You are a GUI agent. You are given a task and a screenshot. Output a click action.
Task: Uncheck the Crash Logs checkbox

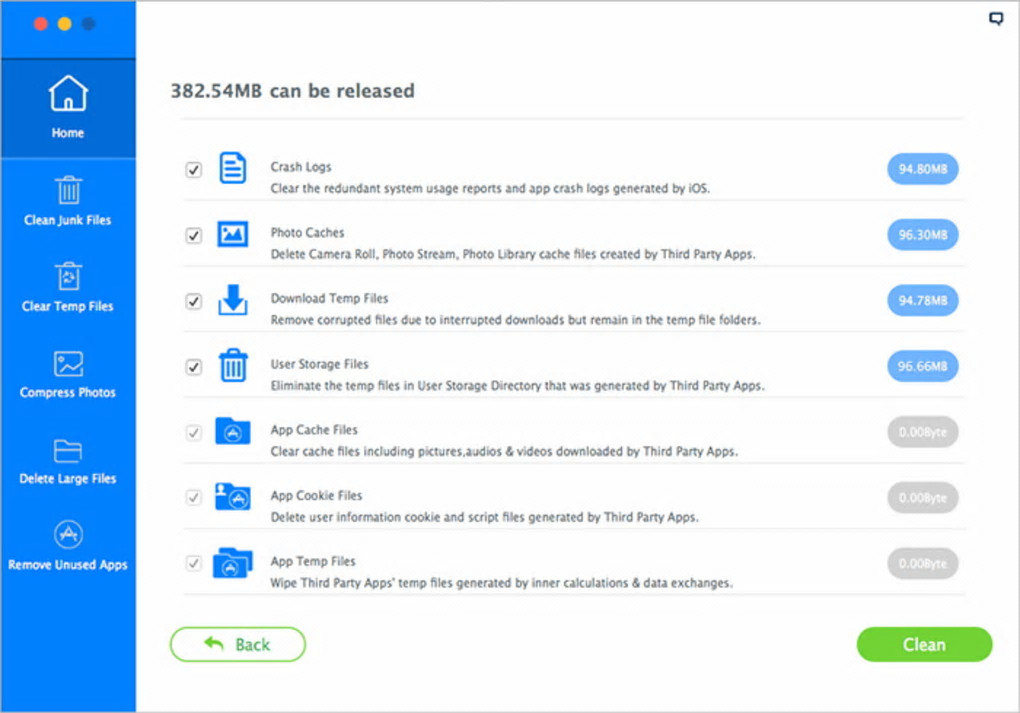[x=194, y=170]
